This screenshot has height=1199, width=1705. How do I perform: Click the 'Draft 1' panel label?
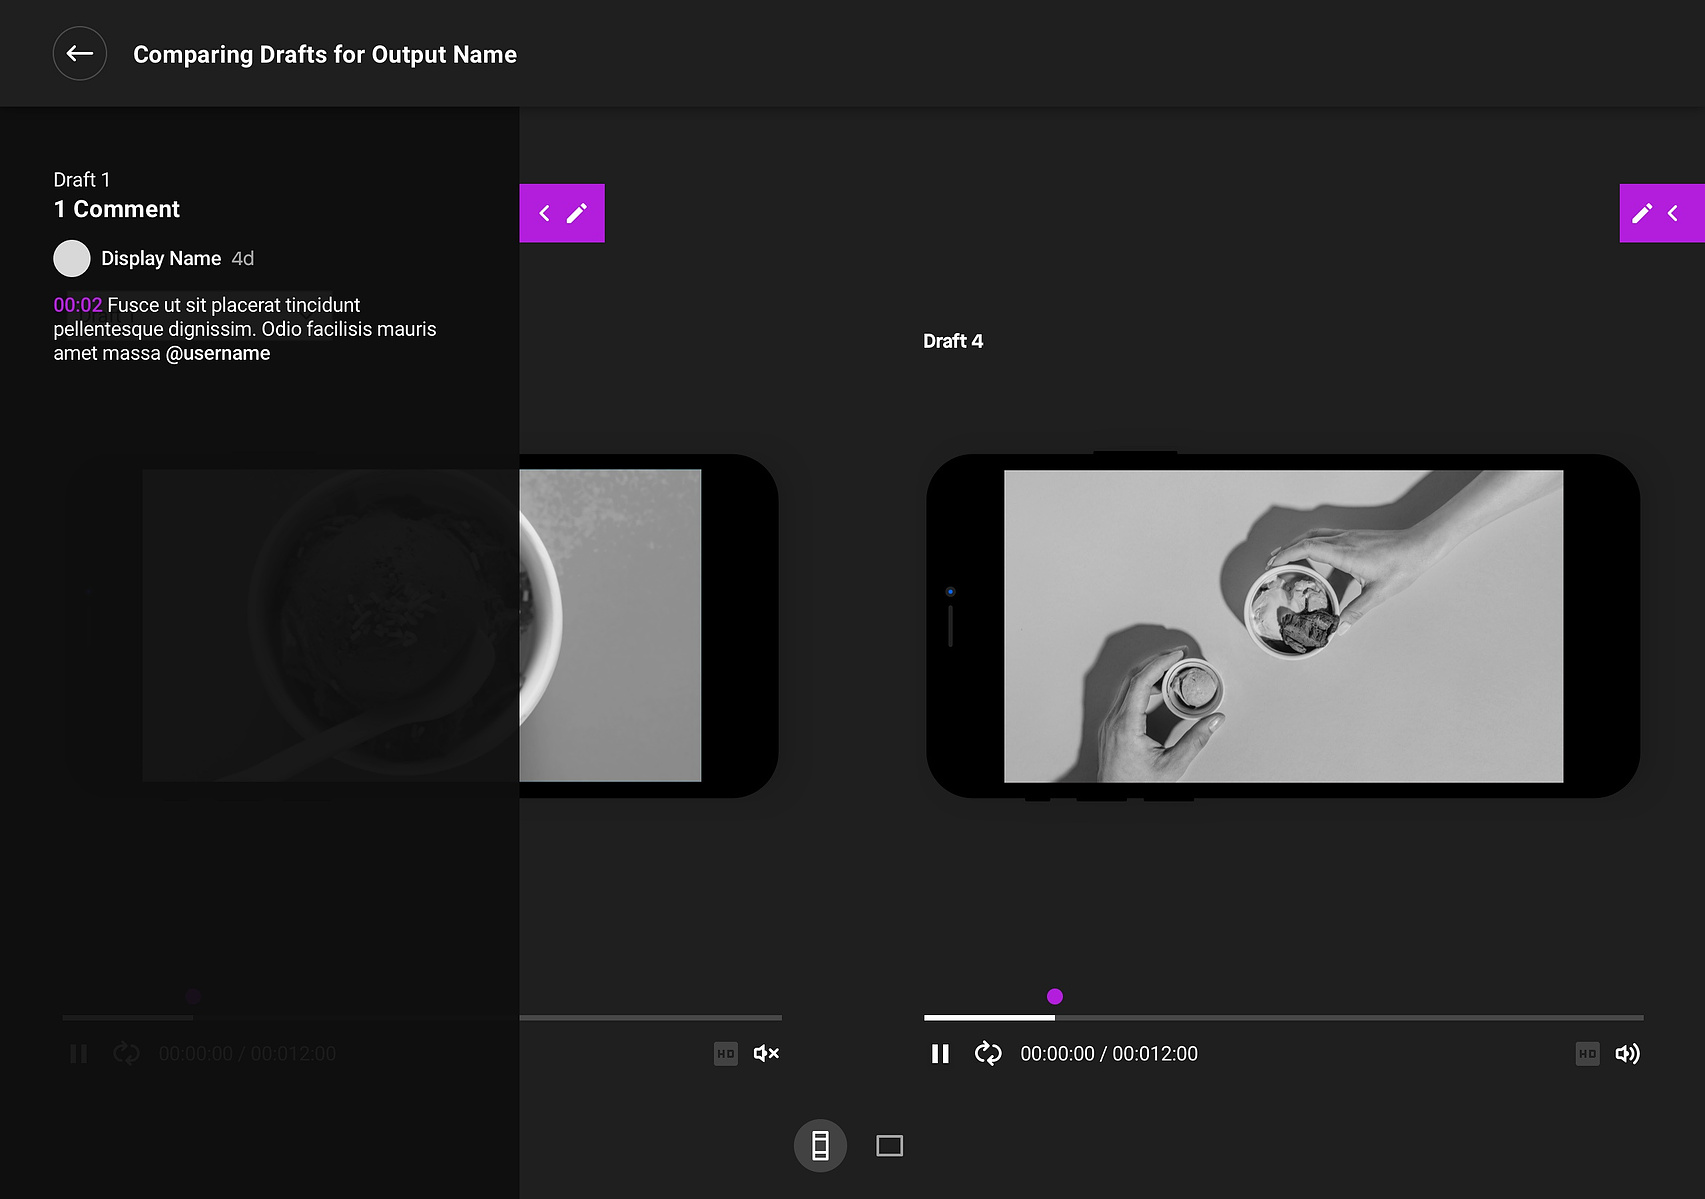[82, 179]
